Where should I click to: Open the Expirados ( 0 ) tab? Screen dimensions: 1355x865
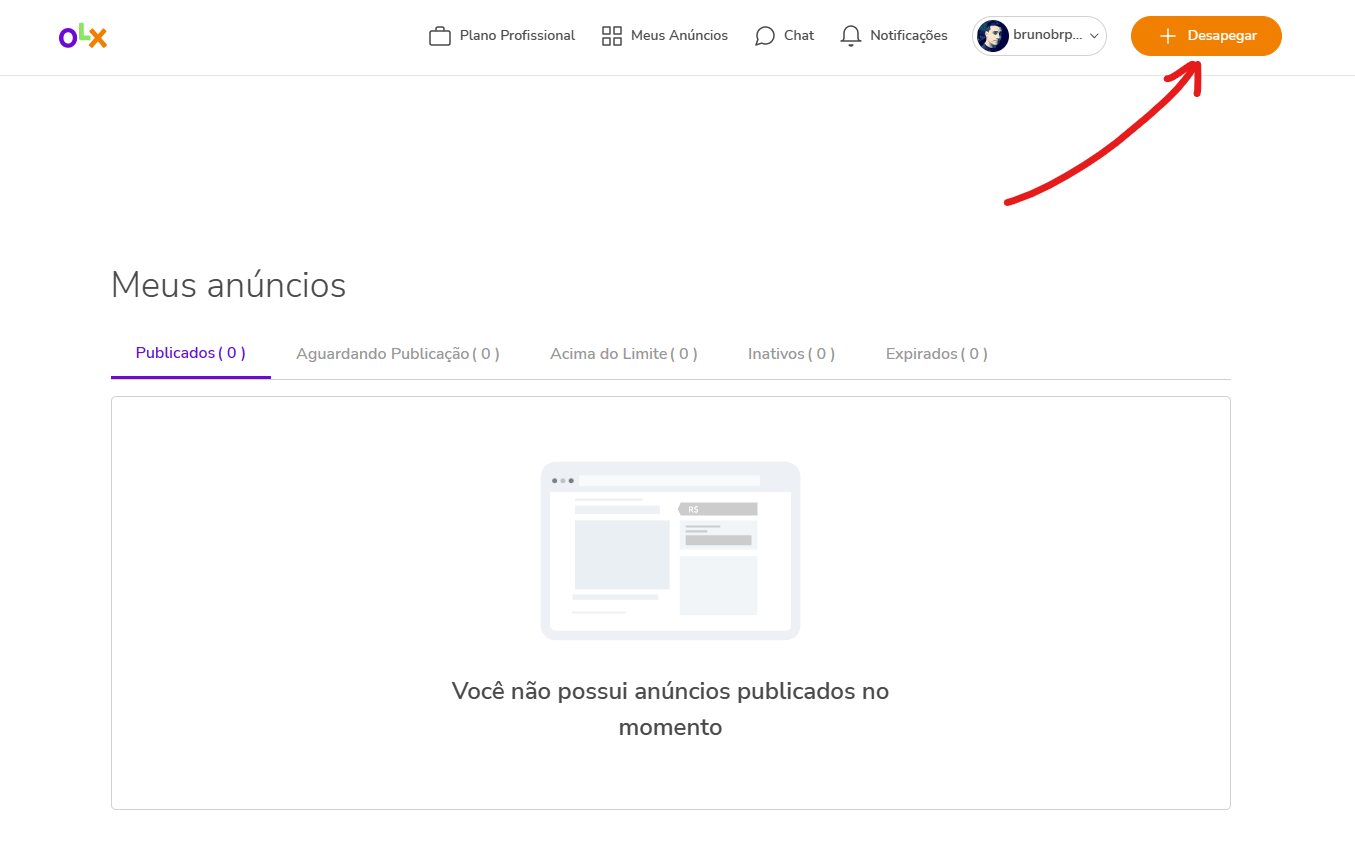tap(937, 354)
